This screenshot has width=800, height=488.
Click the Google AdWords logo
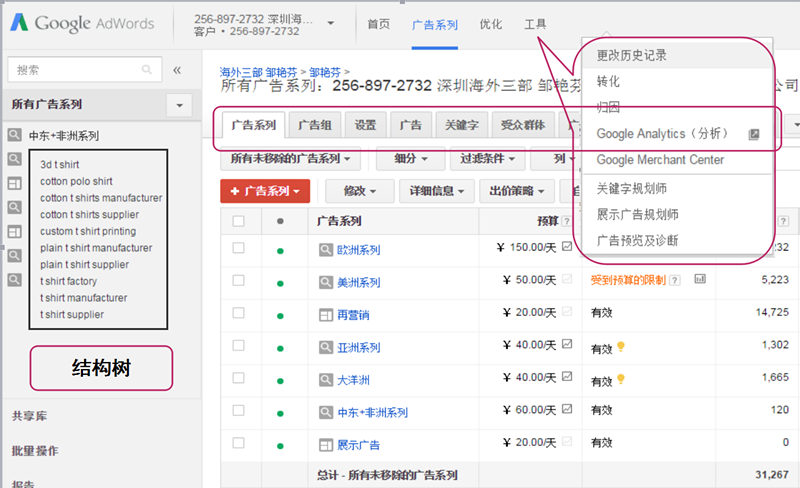point(82,23)
